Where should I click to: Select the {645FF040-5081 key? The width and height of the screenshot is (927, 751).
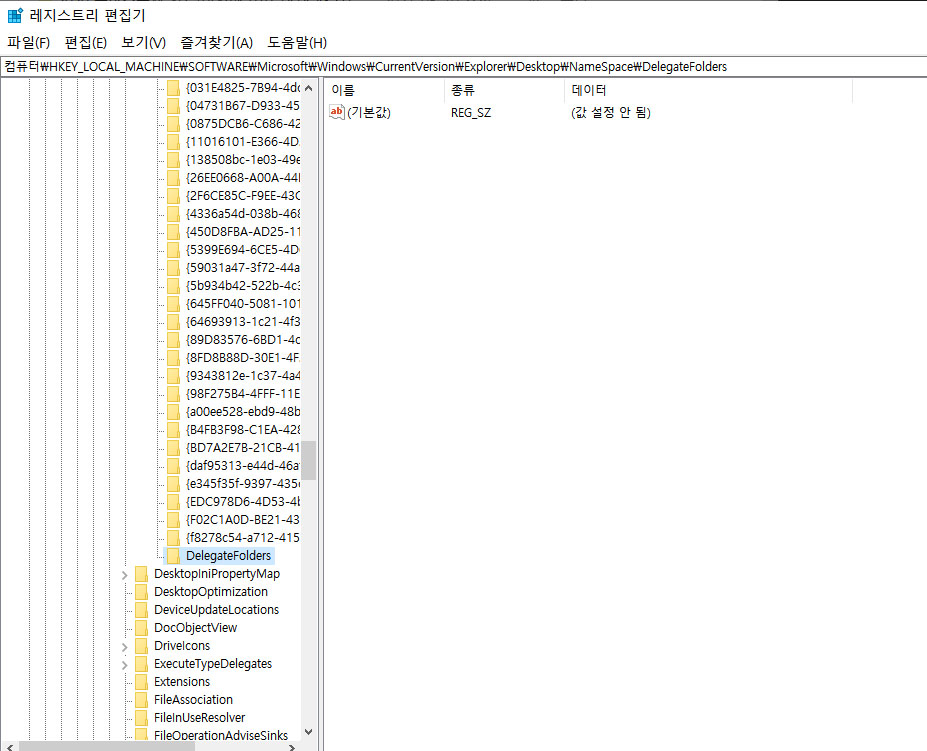click(243, 303)
